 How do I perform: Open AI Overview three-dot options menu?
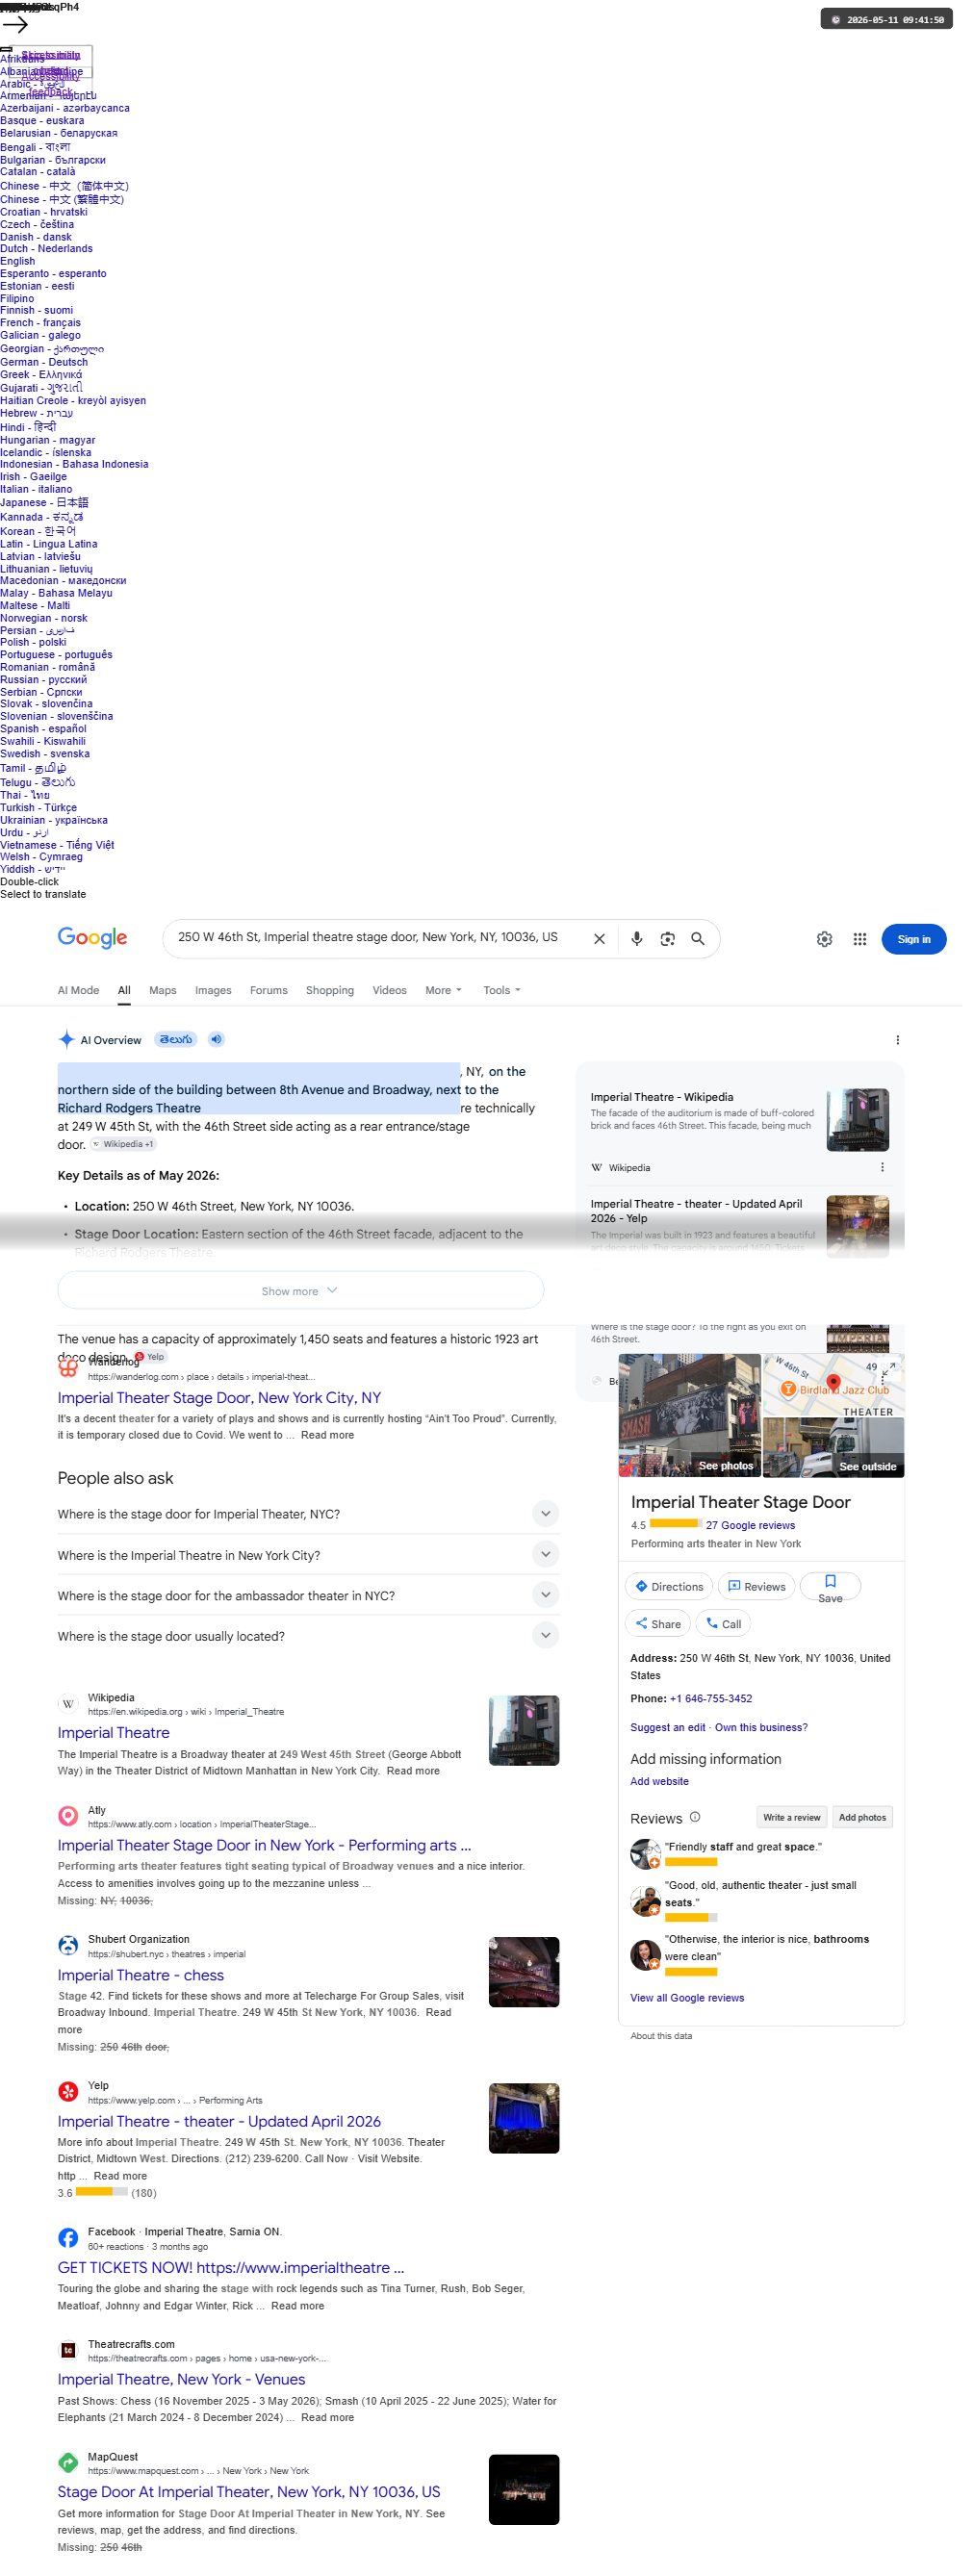coord(908,1052)
